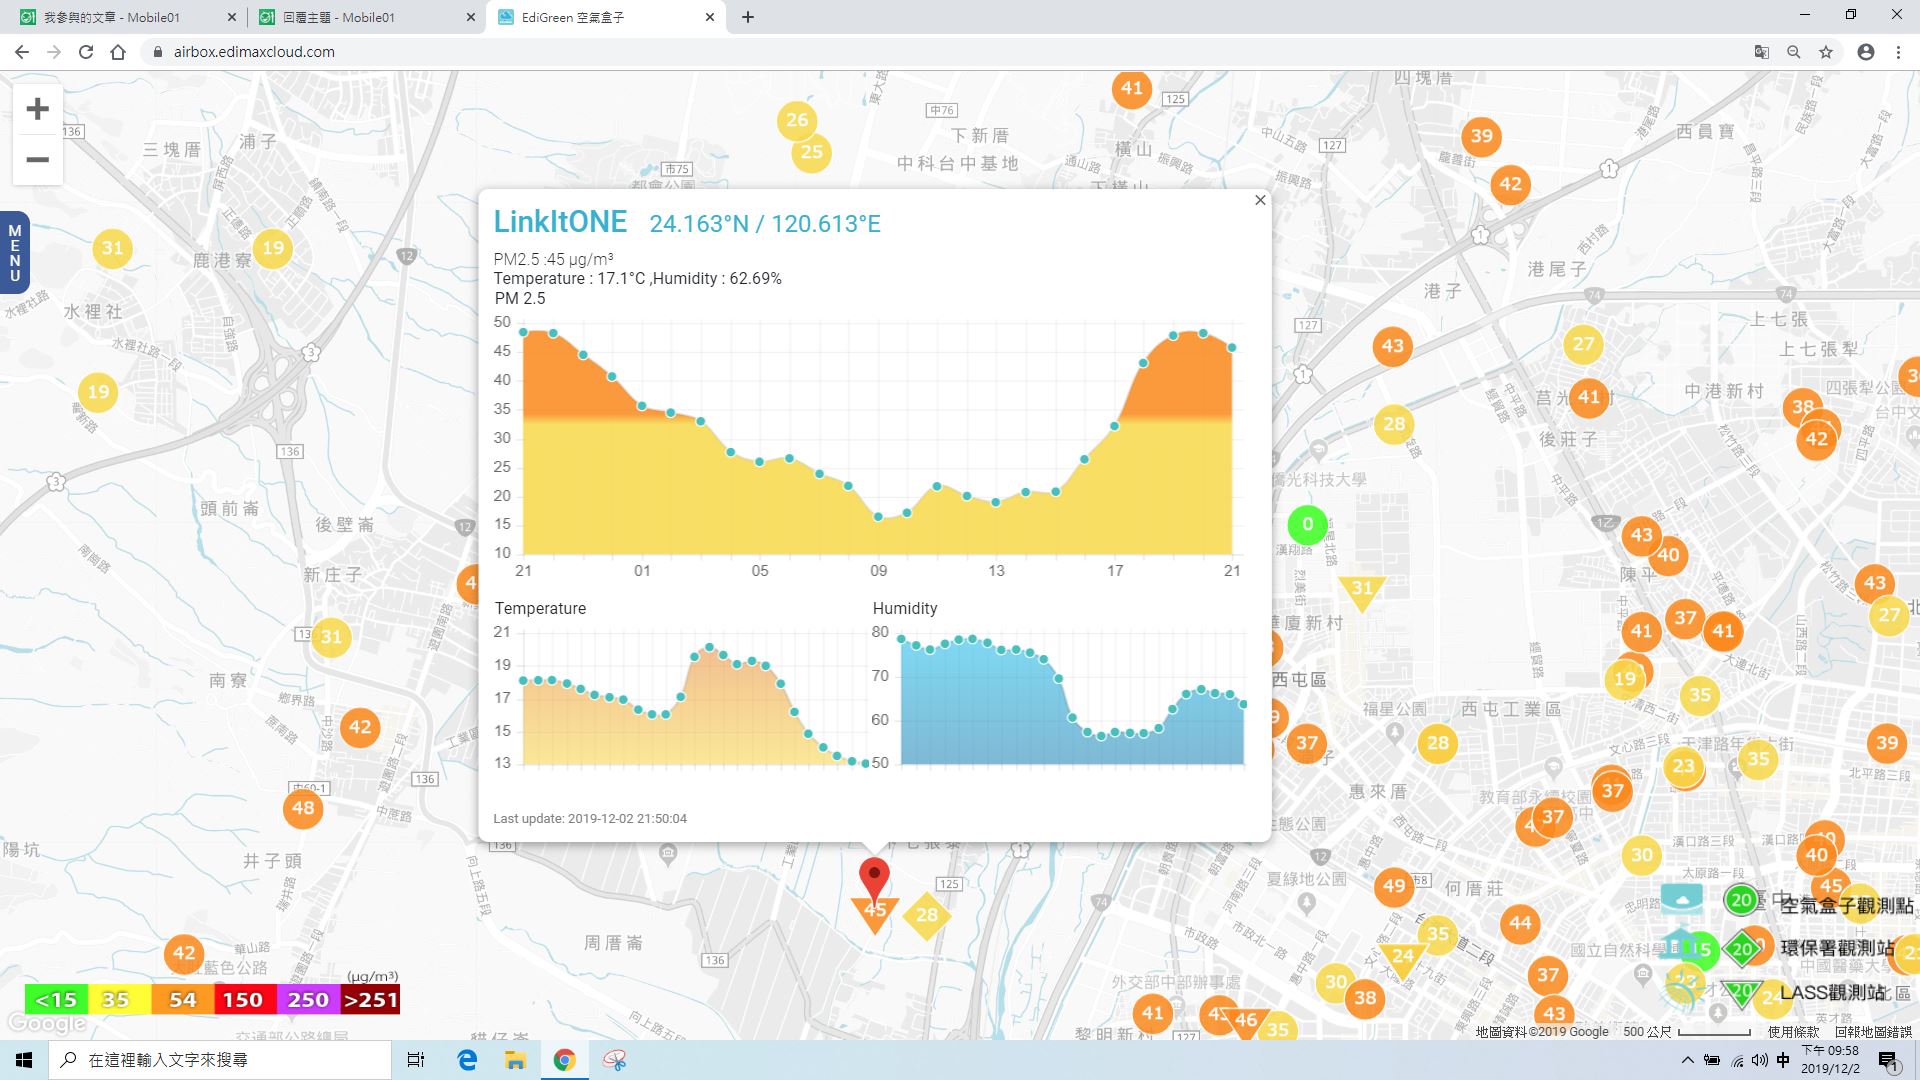Open a new browser tab
Image resolution: width=1920 pixels, height=1080 pixels.
click(x=748, y=17)
